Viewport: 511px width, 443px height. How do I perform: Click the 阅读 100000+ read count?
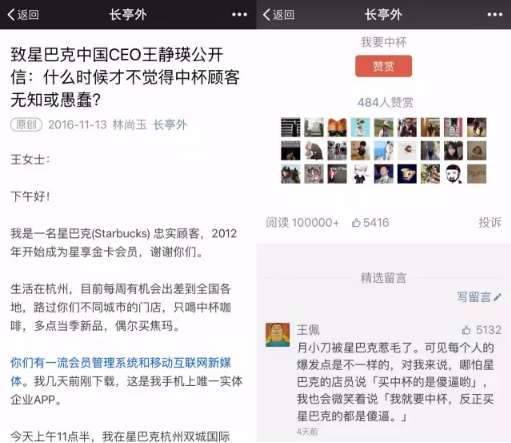302,222
